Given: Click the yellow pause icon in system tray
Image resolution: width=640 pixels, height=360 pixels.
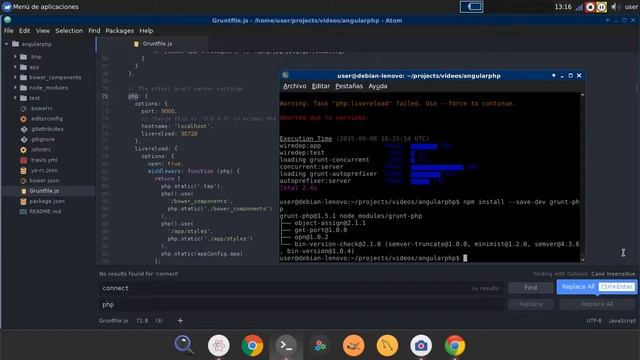Looking at the screenshot, I should point(601,7).
